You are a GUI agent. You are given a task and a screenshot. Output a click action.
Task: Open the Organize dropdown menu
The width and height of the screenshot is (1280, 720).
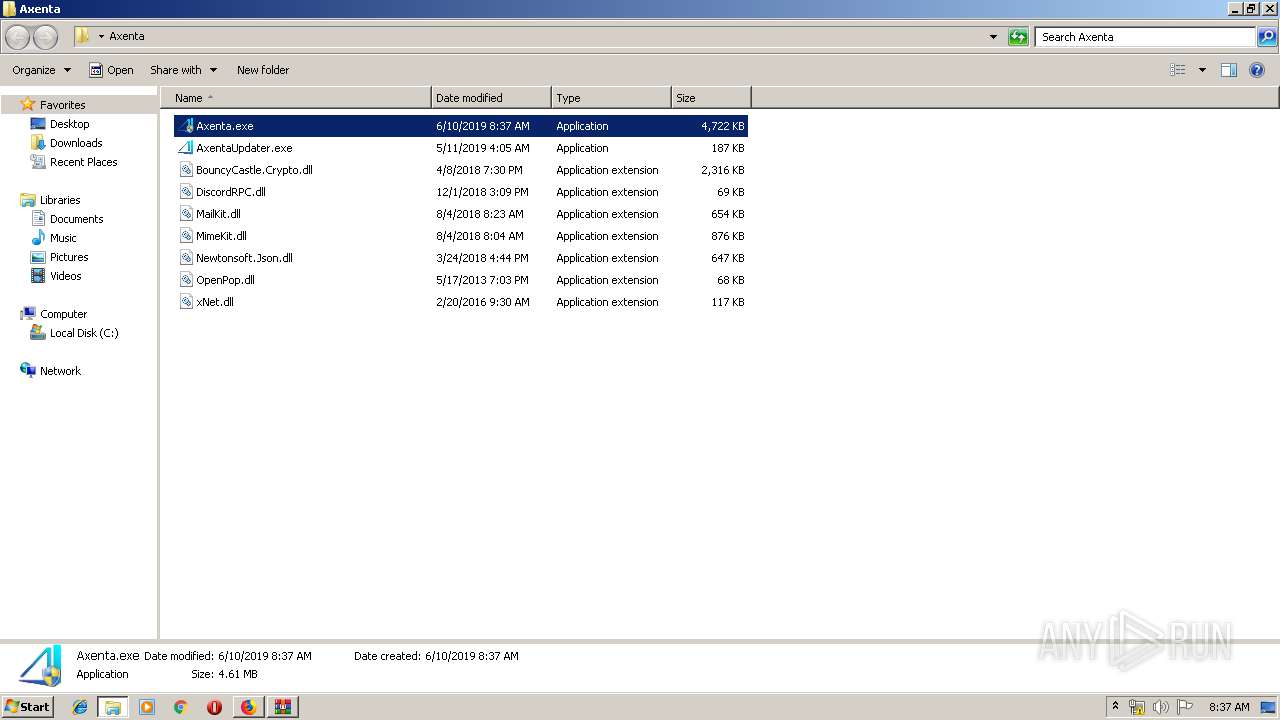coord(41,70)
